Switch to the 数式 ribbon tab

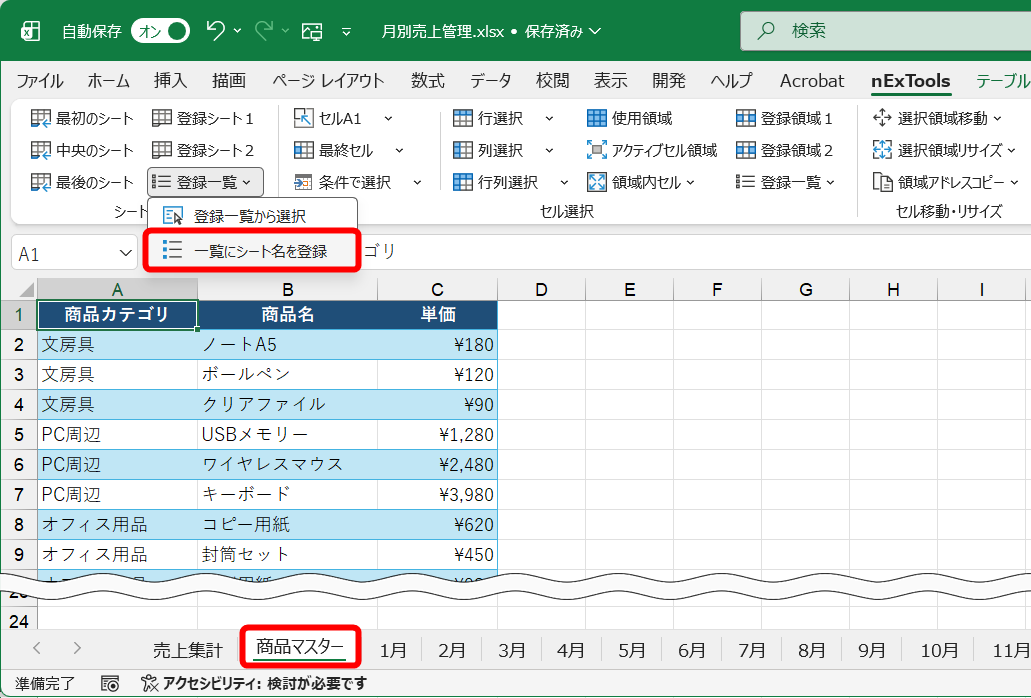(428, 81)
